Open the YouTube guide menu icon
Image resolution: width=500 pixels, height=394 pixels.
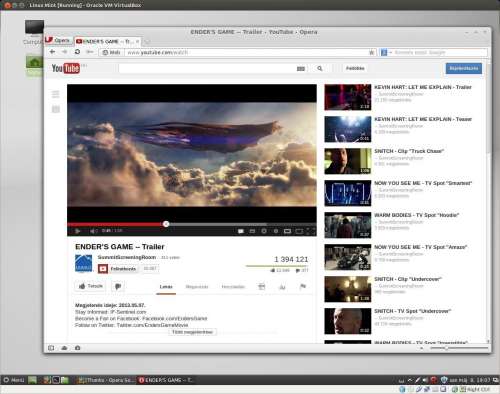click(56, 94)
